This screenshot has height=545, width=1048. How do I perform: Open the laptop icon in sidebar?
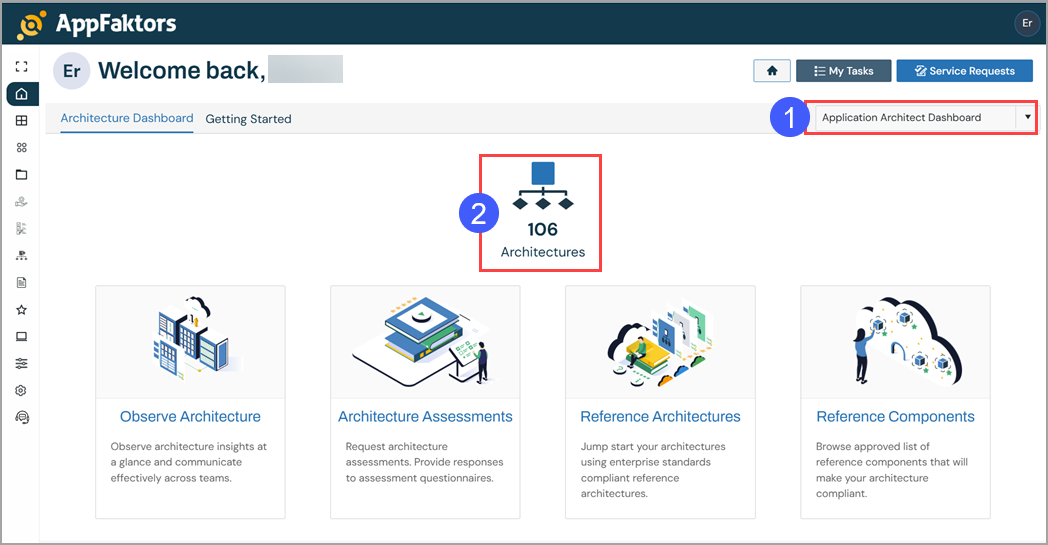(22, 337)
